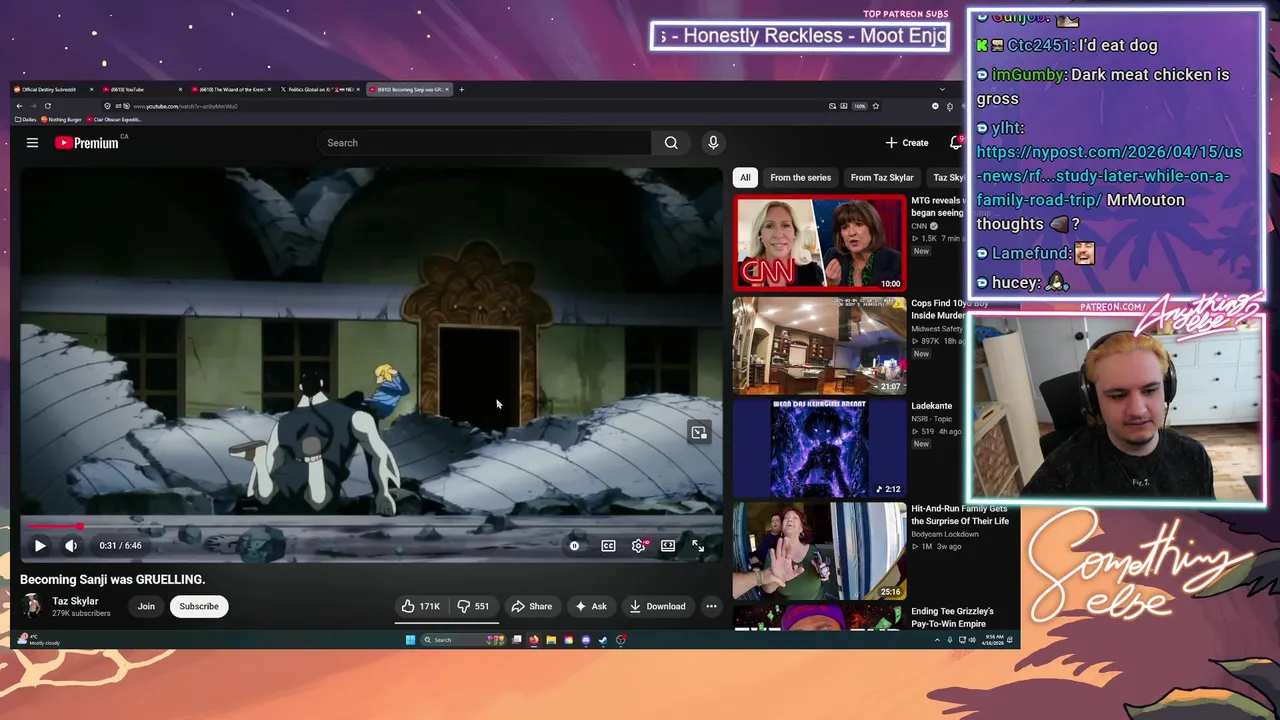Select the From Taz Skylar chip
1280x720 pixels.
click(x=882, y=177)
